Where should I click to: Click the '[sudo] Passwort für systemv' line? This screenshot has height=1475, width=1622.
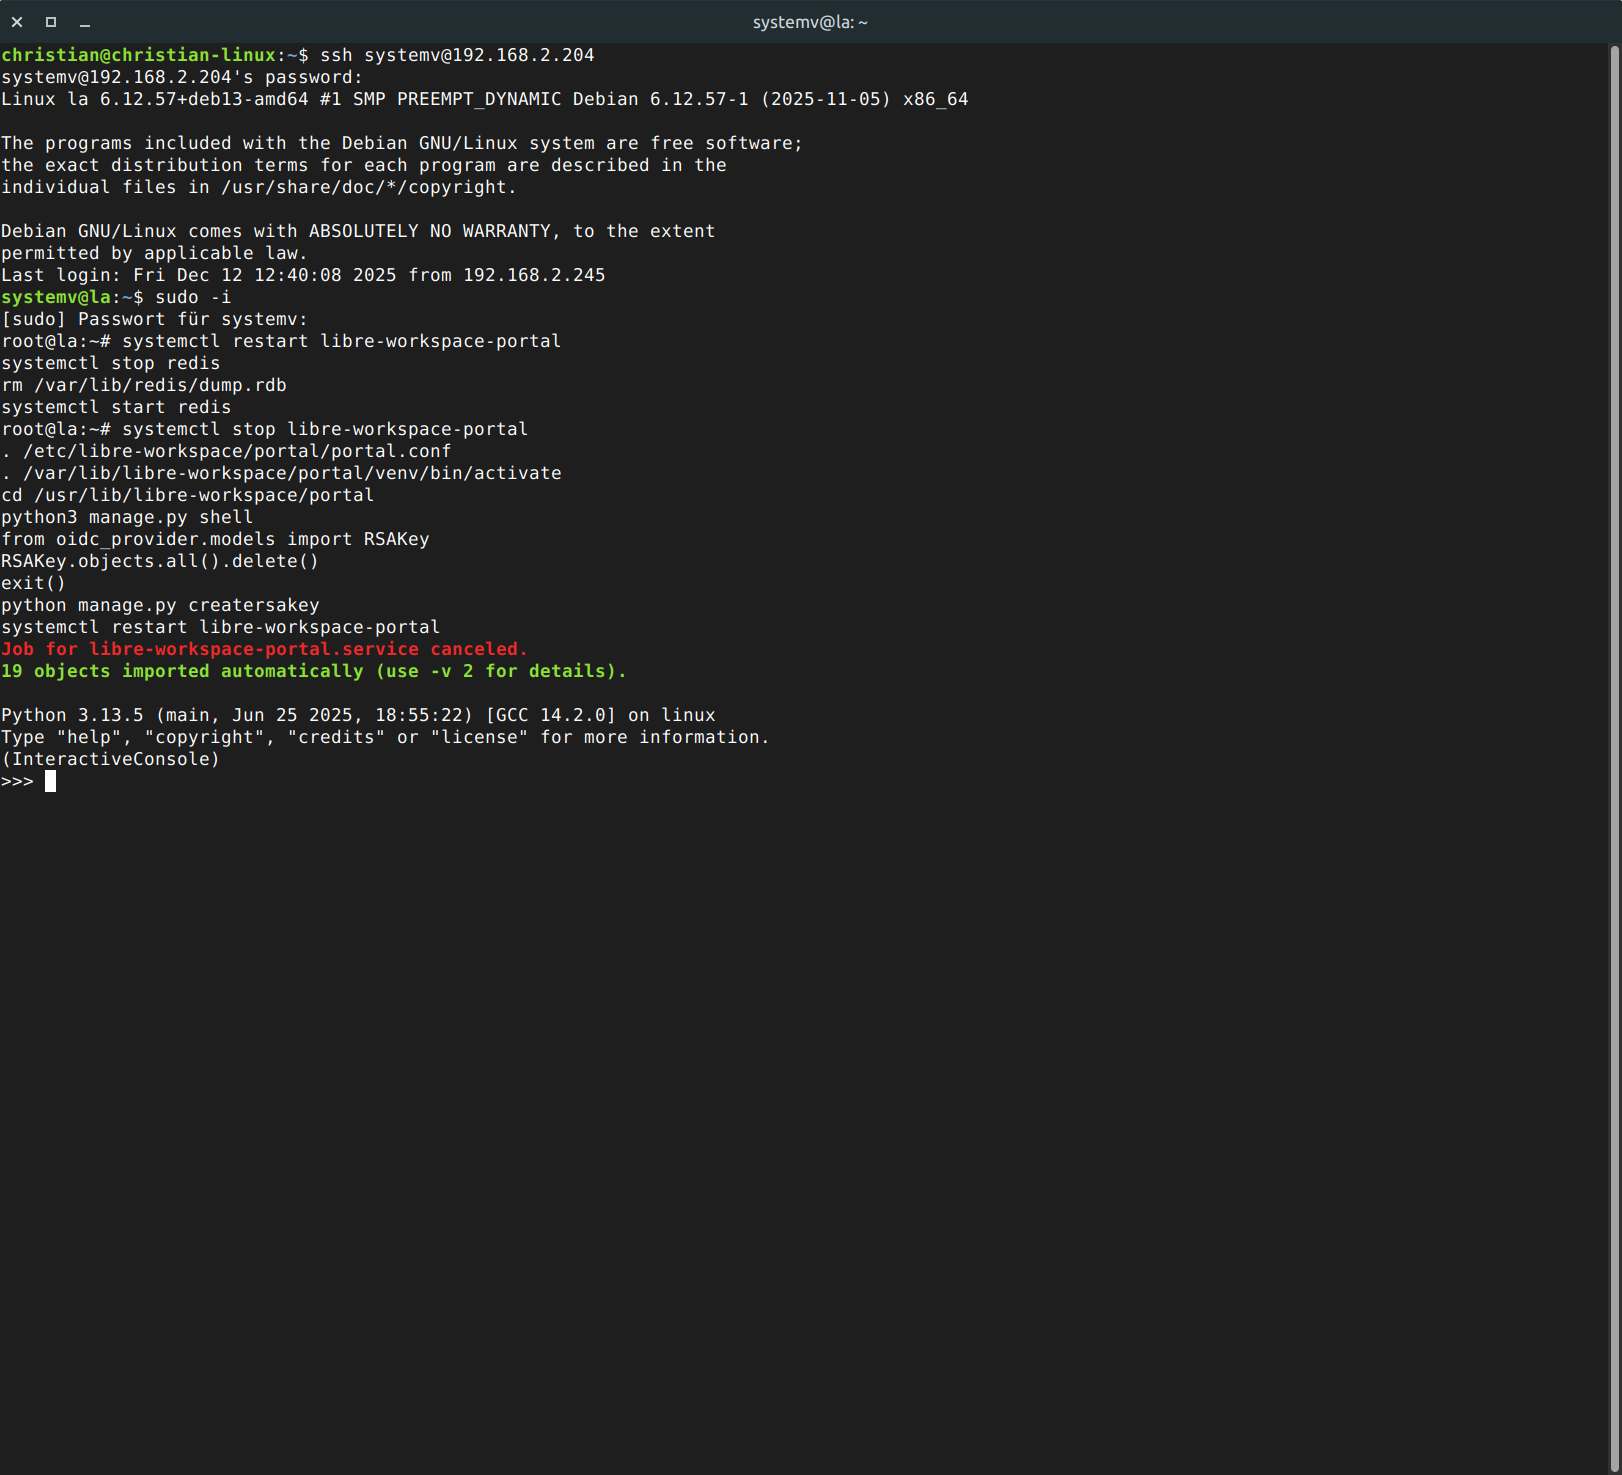click(x=155, y=319)
